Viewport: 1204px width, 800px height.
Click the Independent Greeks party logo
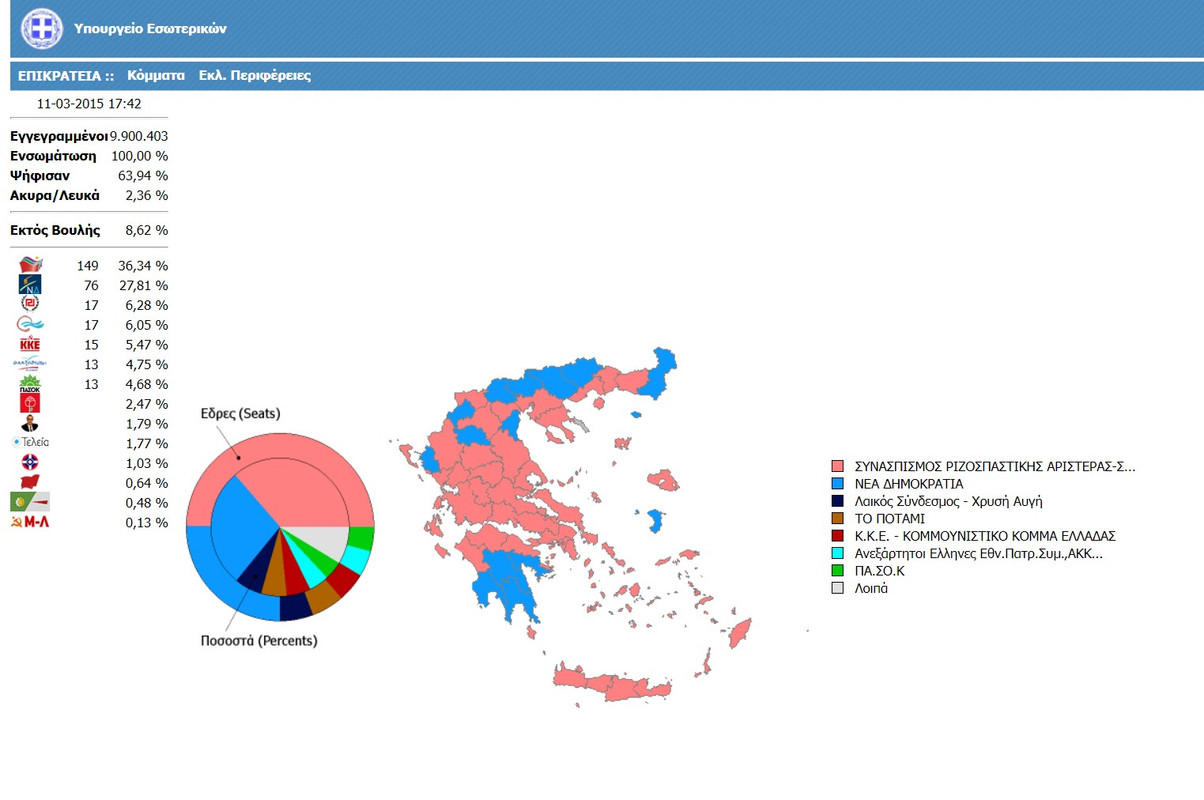[30, 364]
